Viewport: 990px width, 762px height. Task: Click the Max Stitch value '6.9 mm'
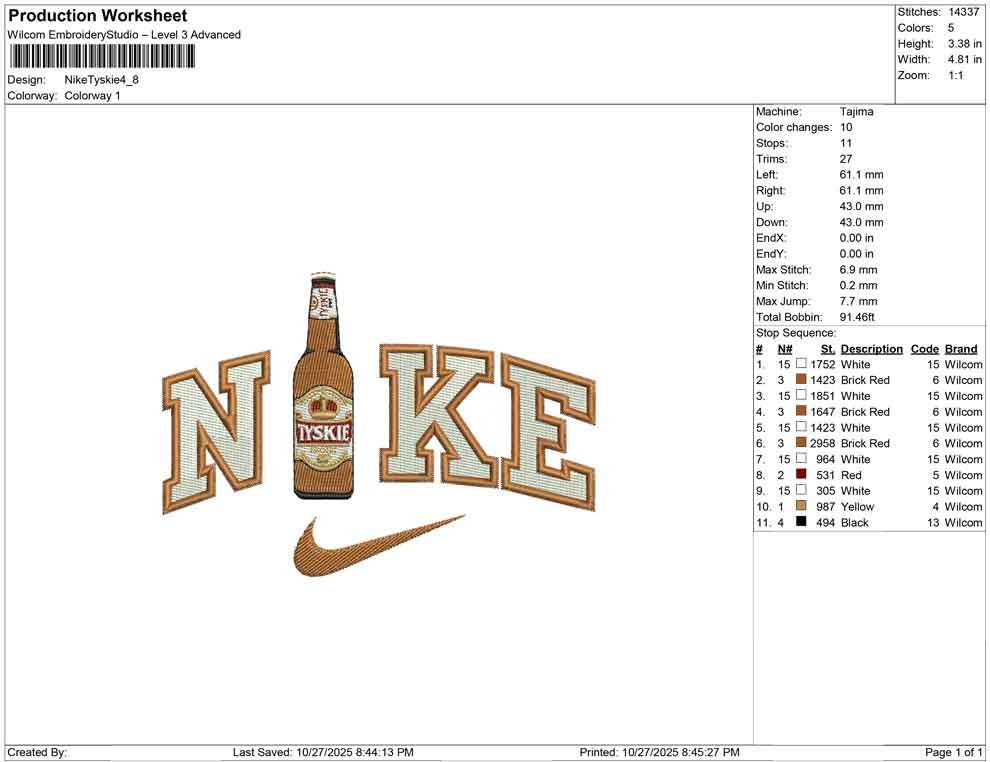tap(859, 270)
